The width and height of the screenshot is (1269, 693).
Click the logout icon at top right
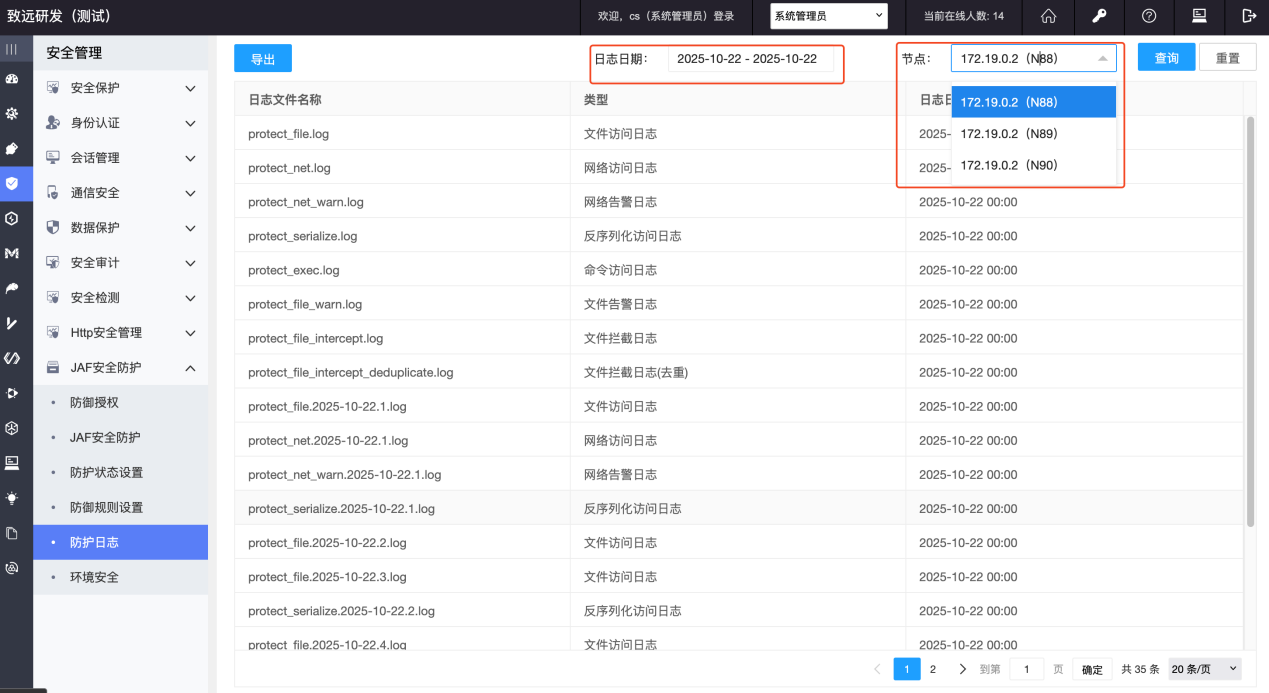(x=1248, y=16)
